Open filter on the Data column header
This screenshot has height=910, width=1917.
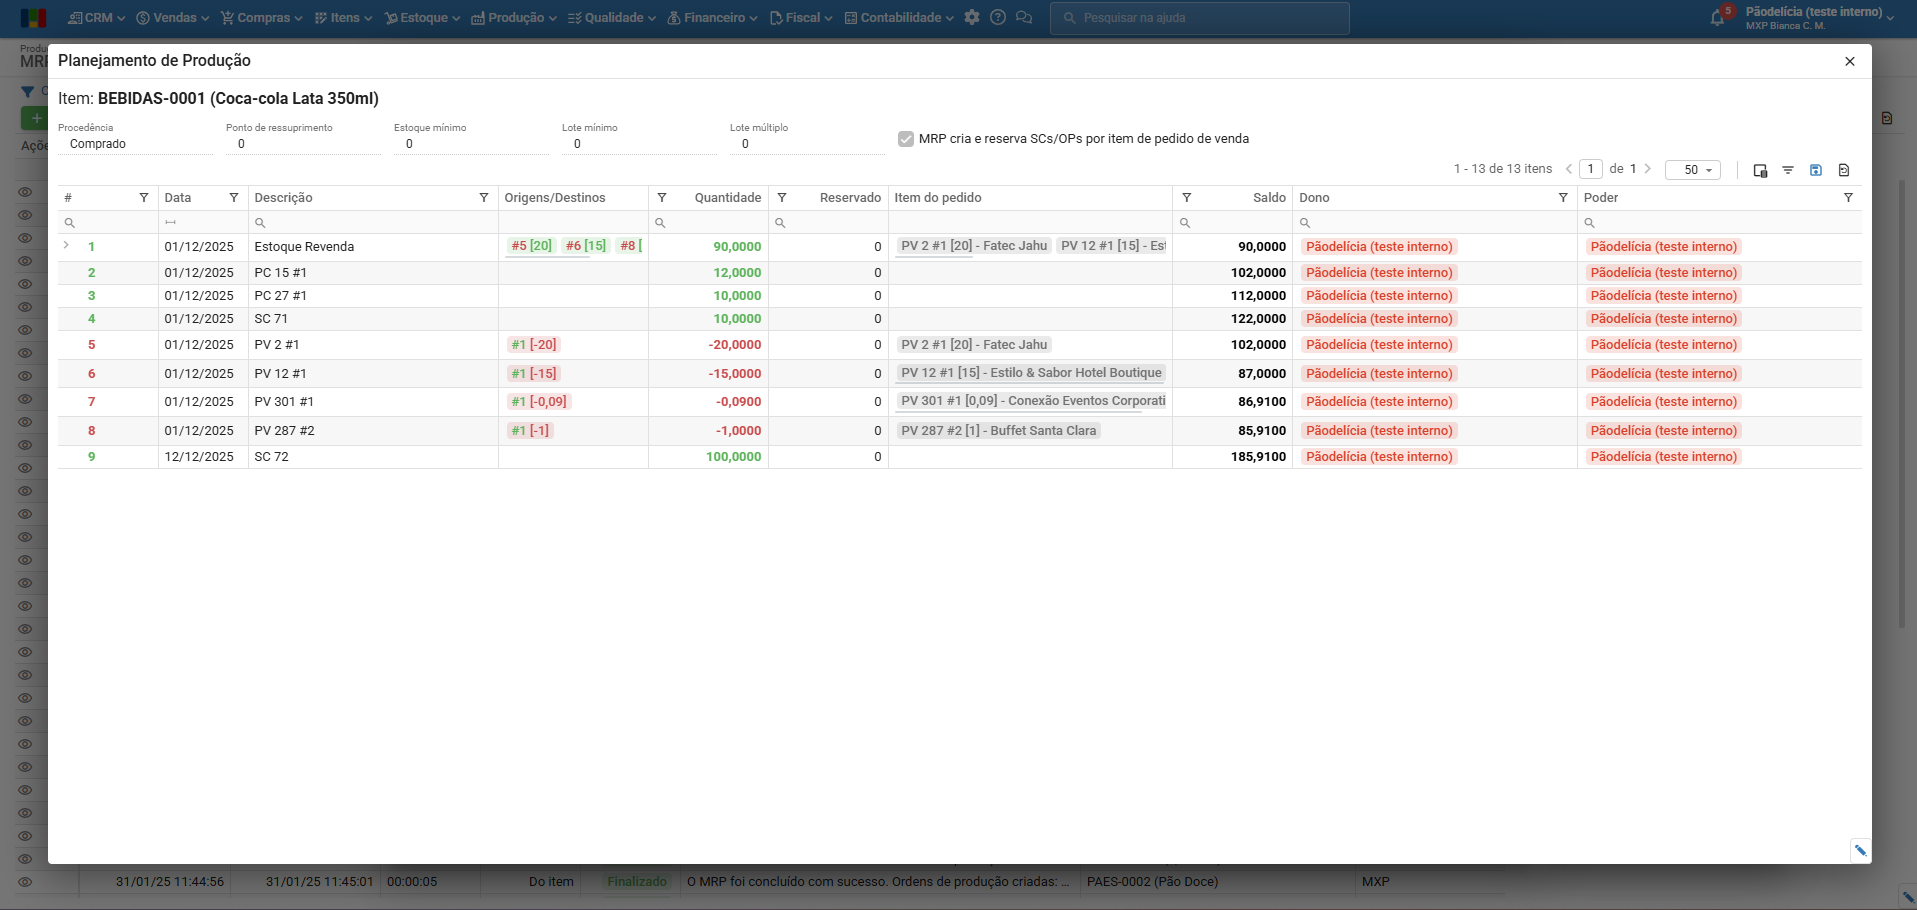[234, 198]
